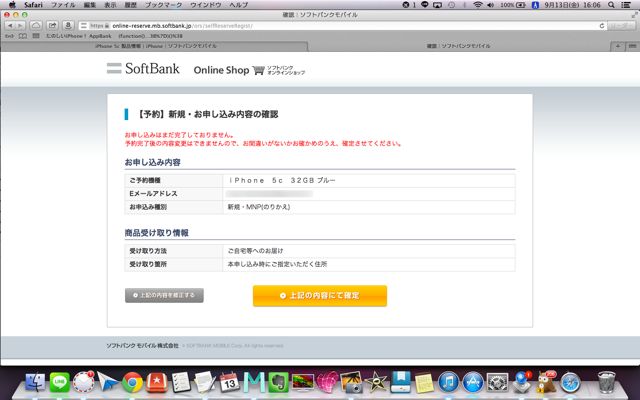
Task: Launch iMovie star icon from the Dock
Action: point(376,382)
